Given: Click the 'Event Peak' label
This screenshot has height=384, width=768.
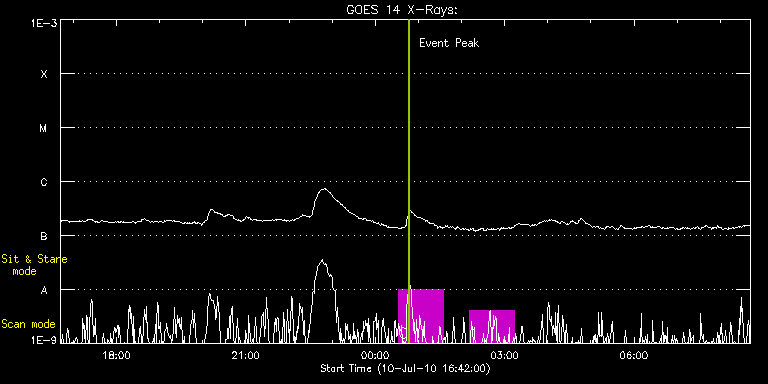Looking at the screenshot, I should point(449,43).
